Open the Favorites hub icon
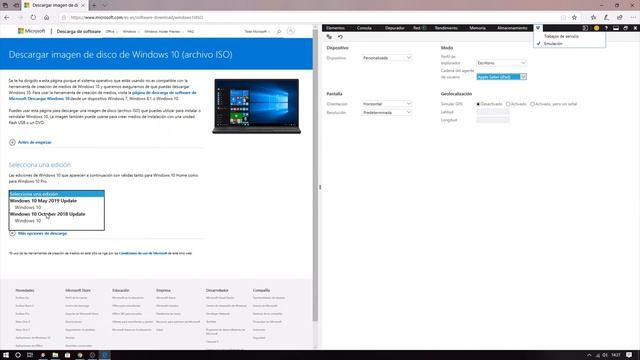 [593, 18]
